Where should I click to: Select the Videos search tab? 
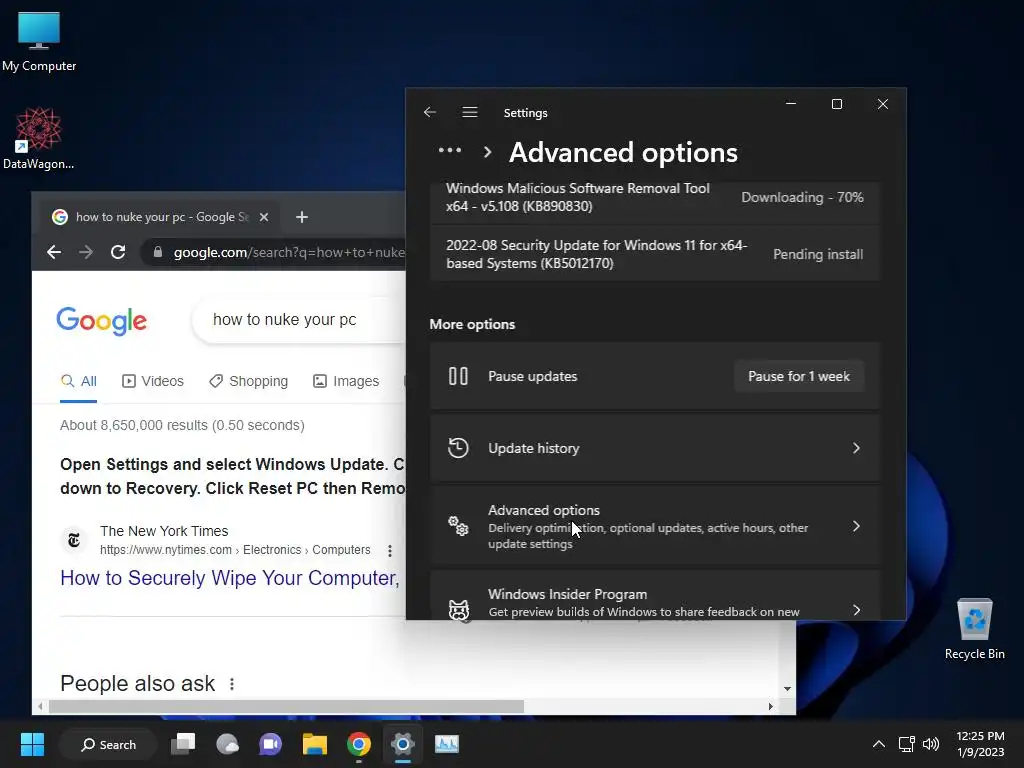point(153,381)
